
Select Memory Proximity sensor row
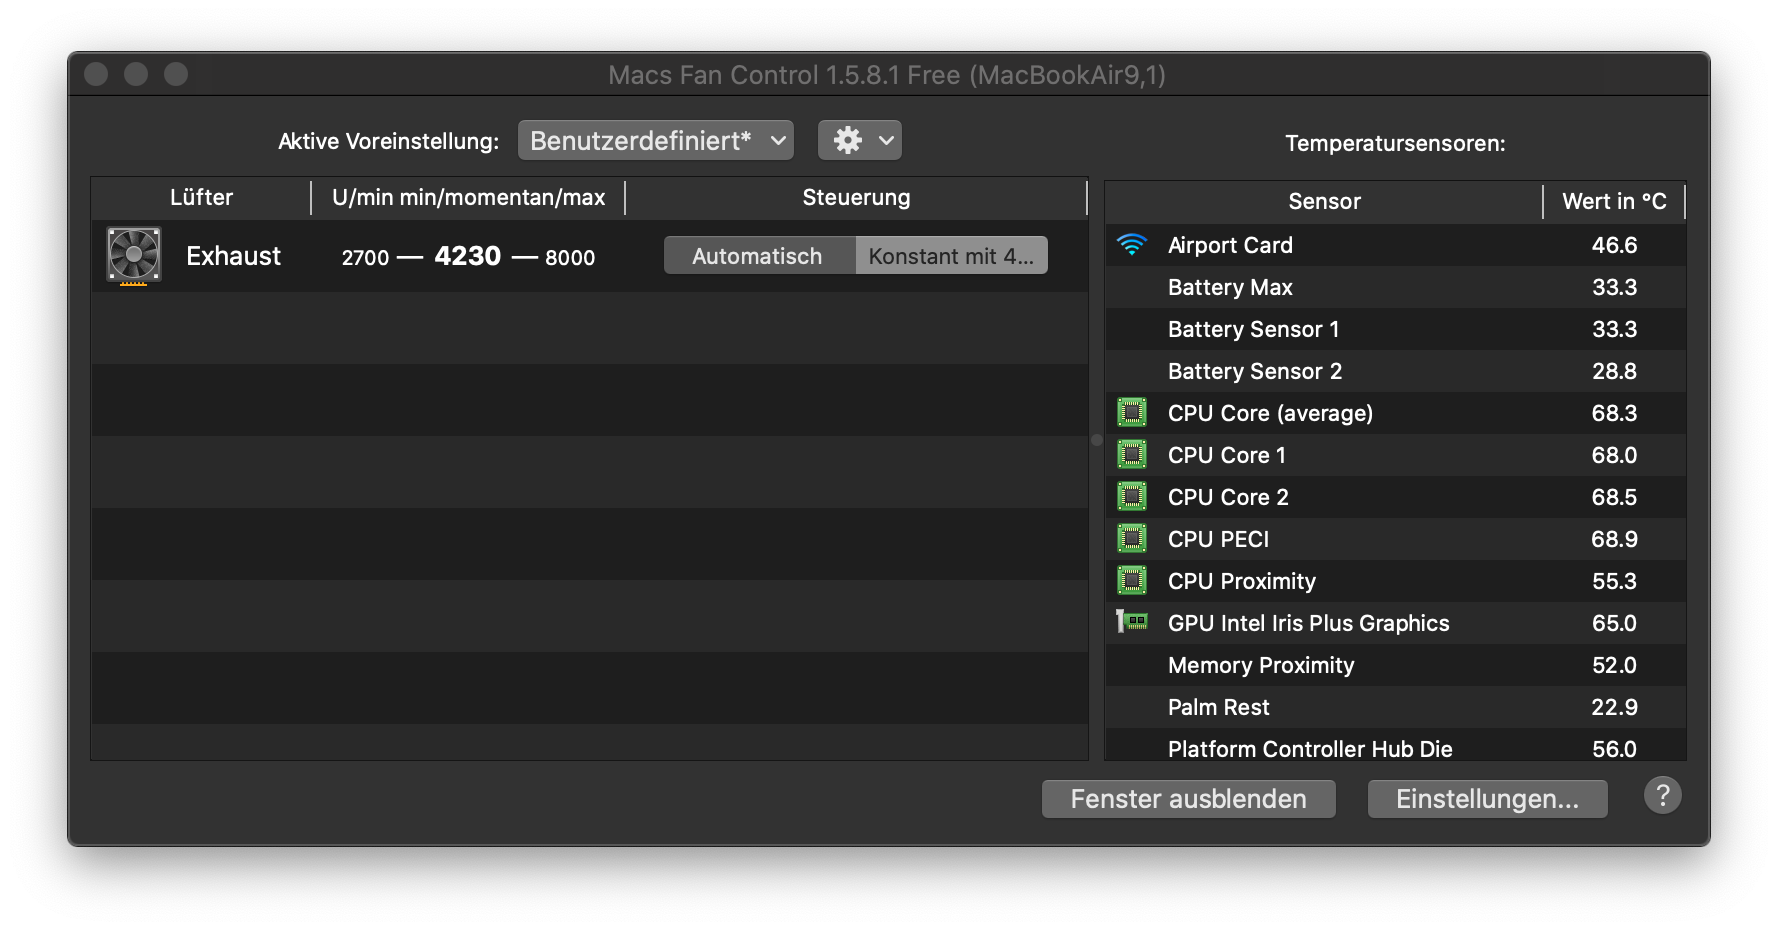(x=1395, y=665)
